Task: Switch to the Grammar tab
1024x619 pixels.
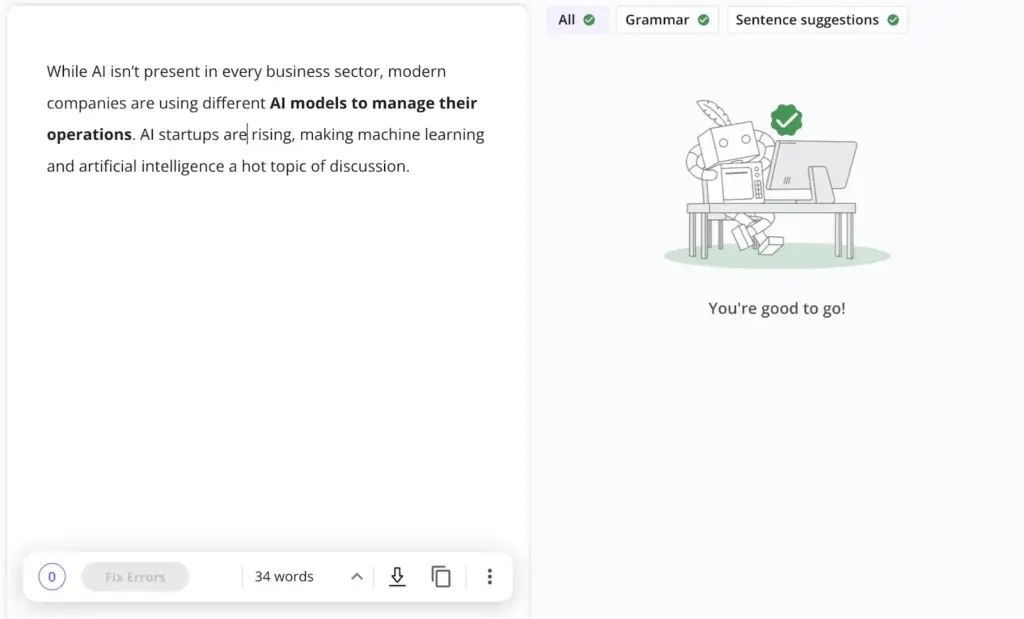Action: pyautogui.click(x=657, y=20)
